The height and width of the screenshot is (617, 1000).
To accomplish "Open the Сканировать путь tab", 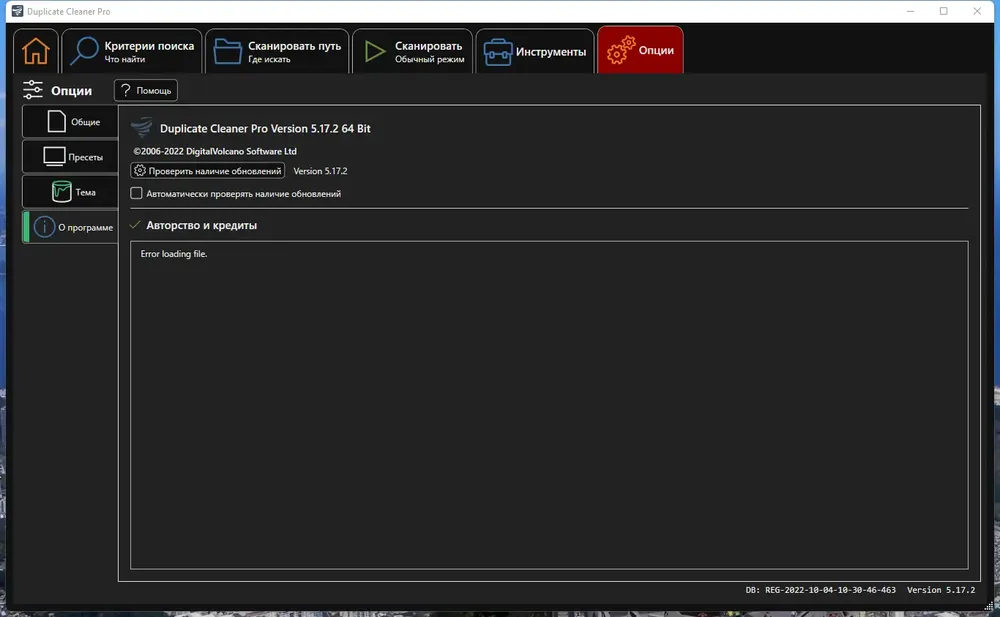I will (x=277, y=51).
